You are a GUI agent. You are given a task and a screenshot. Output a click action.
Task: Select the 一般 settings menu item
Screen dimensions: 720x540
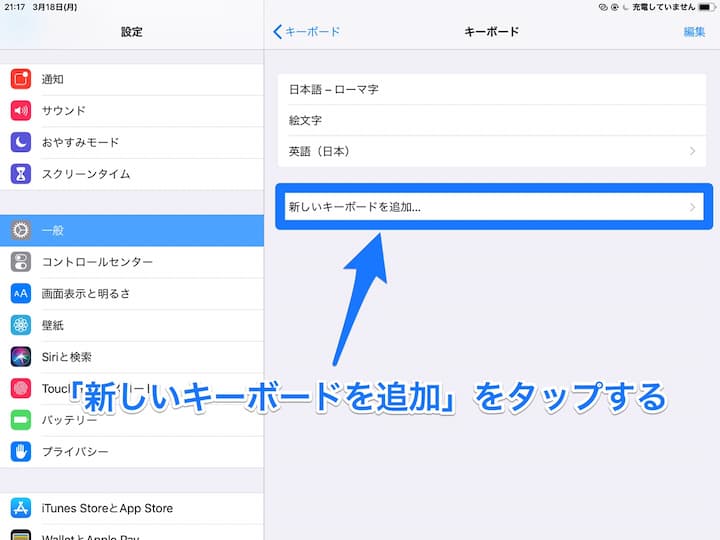(132, 230)
